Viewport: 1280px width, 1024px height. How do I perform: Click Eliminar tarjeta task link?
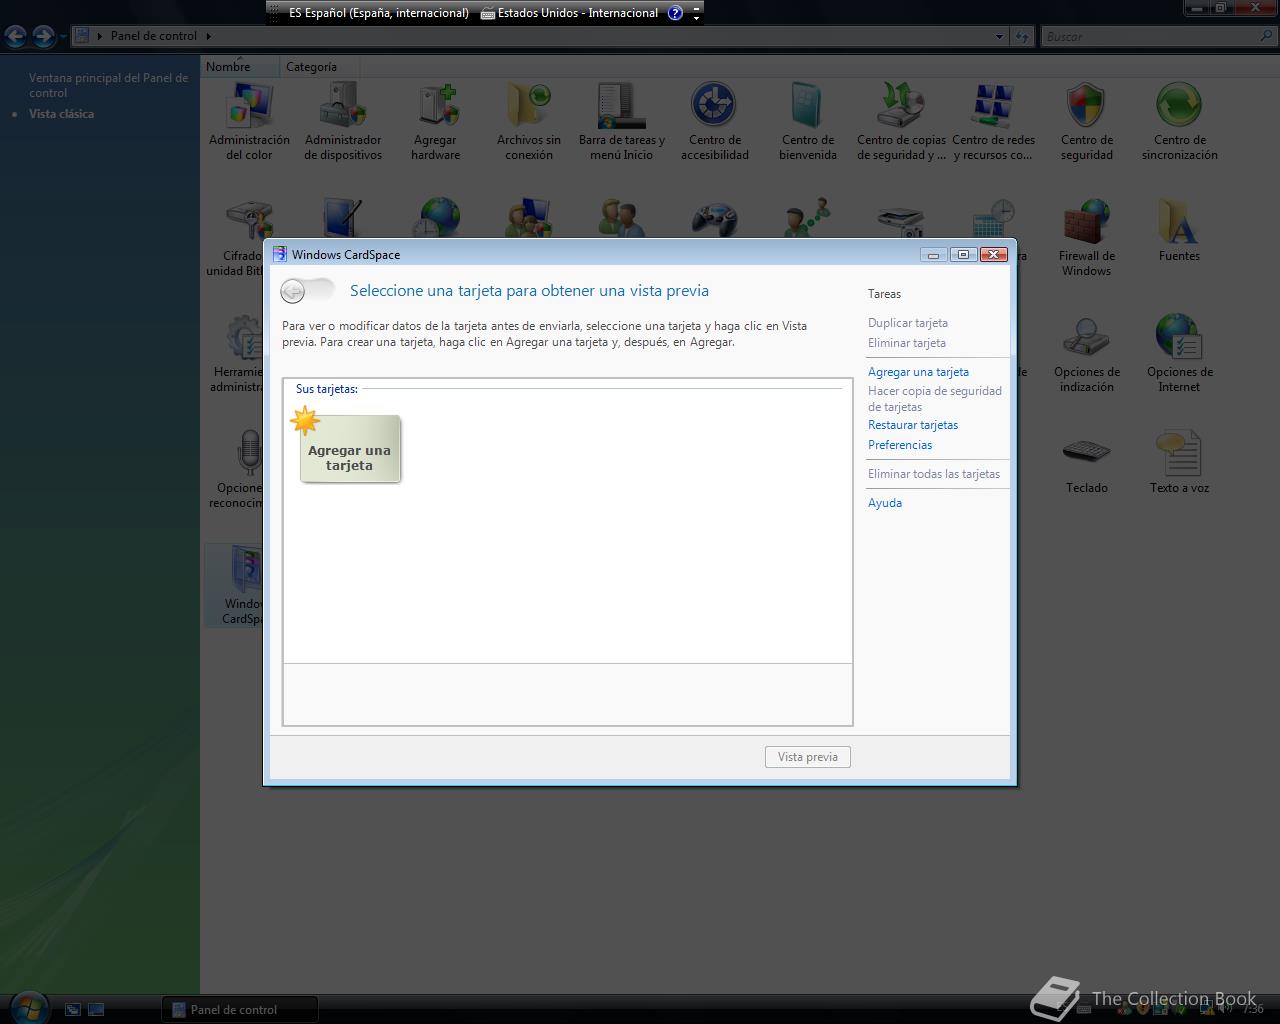pyautogui.click(x=907, y=343)
